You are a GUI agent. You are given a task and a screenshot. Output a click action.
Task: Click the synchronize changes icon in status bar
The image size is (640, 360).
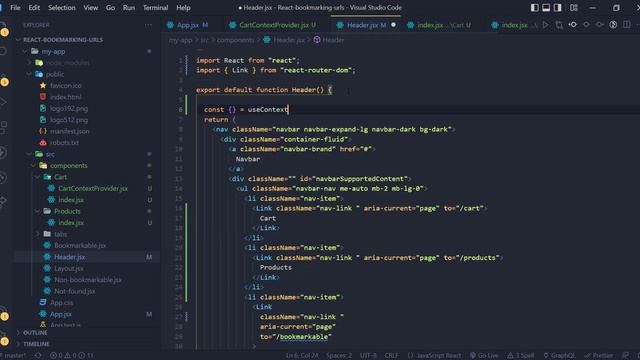tap(38, 356)
